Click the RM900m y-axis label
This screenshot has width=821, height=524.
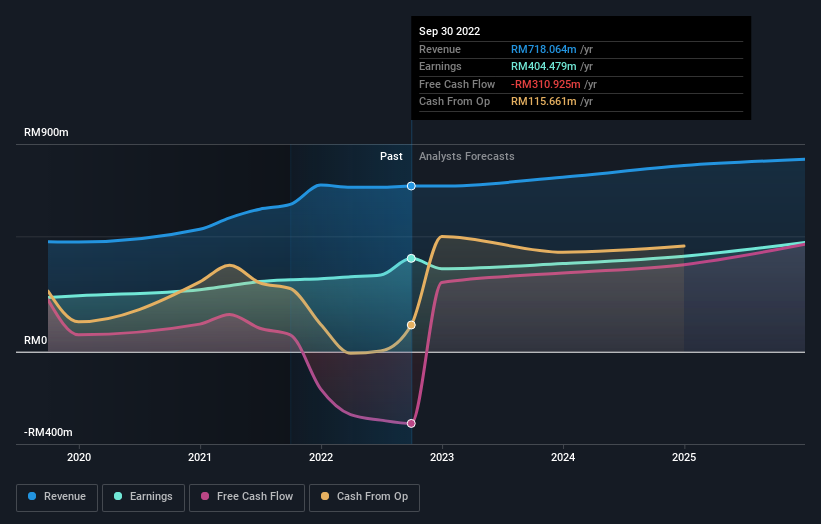pos(46,132)
